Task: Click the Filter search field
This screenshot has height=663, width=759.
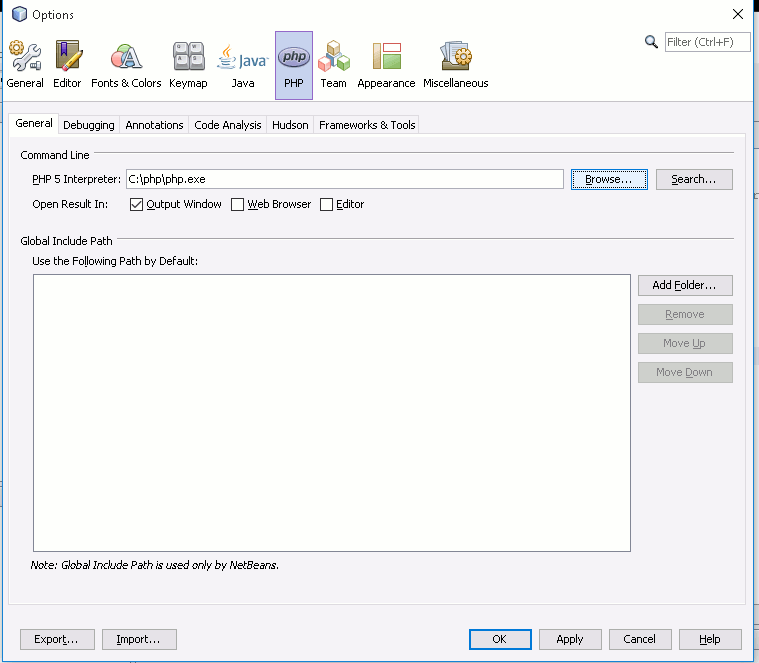Action: point(707,42)
